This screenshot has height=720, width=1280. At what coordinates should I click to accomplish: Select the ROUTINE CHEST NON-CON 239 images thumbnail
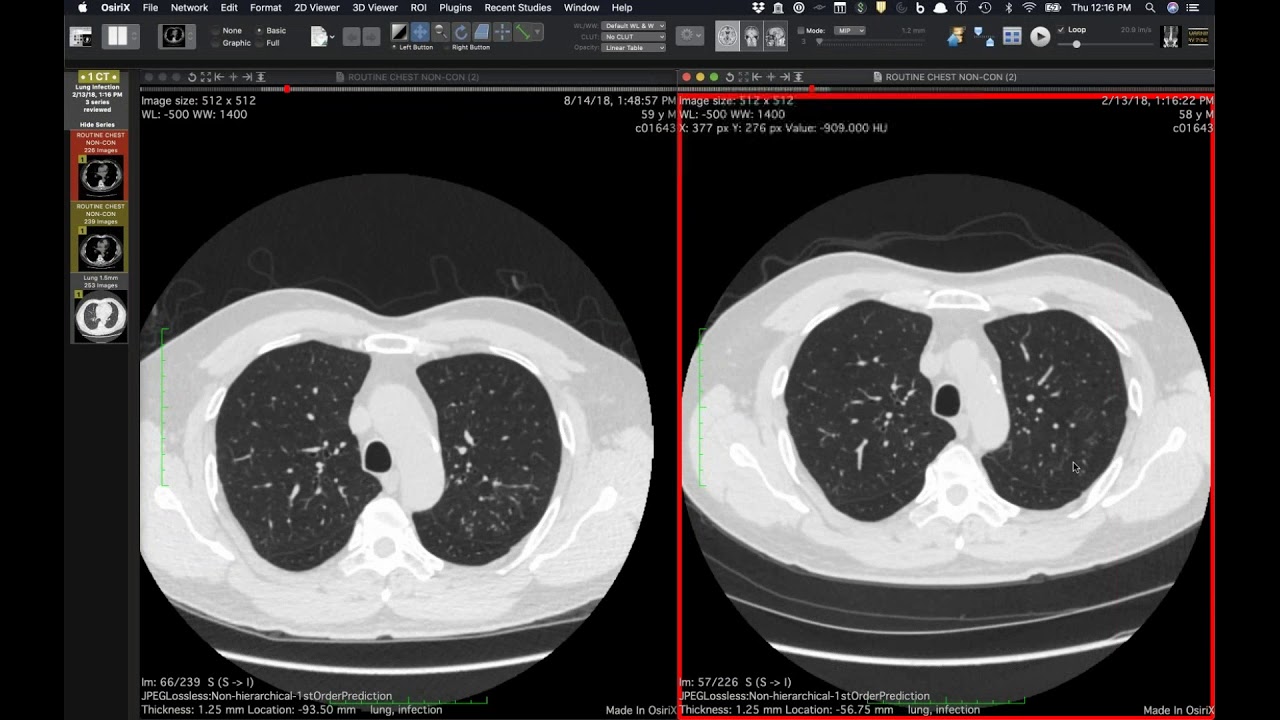point(99,237)
